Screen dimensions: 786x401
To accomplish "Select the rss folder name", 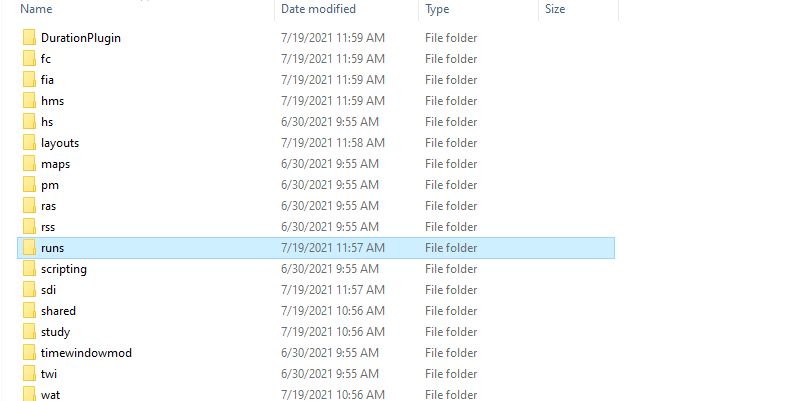I will pyautogui.click(x=48, y=227).
